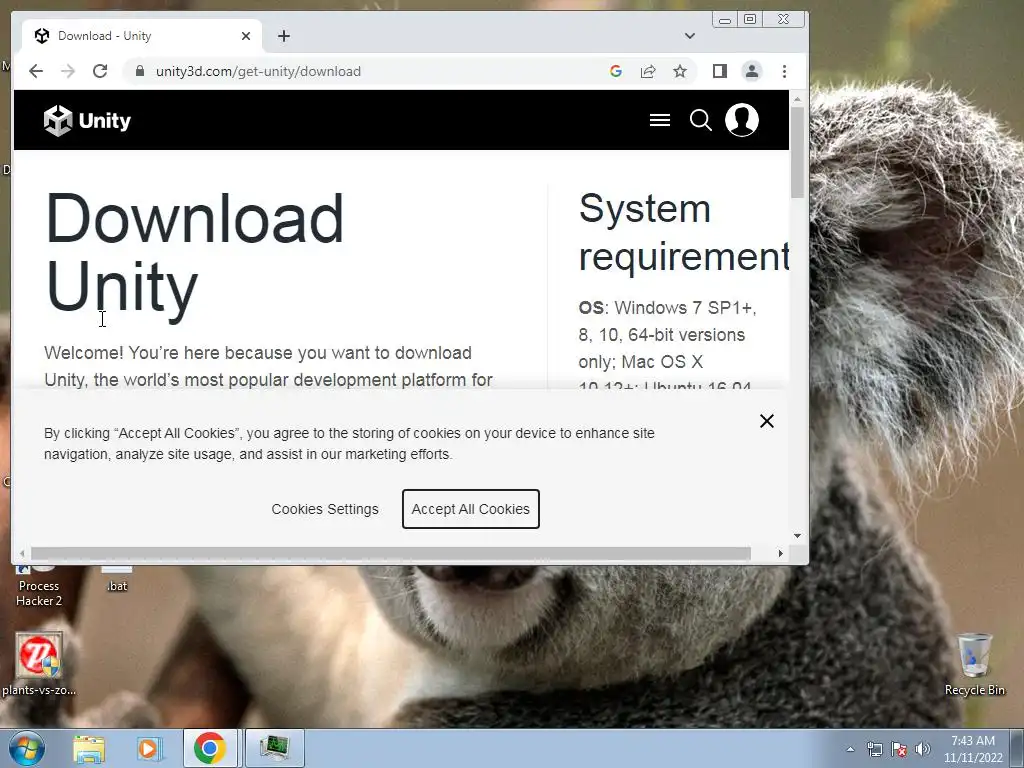Screen dimensions: 1024x768
Task: Reload the Unity download page
Action: (100, 71)
